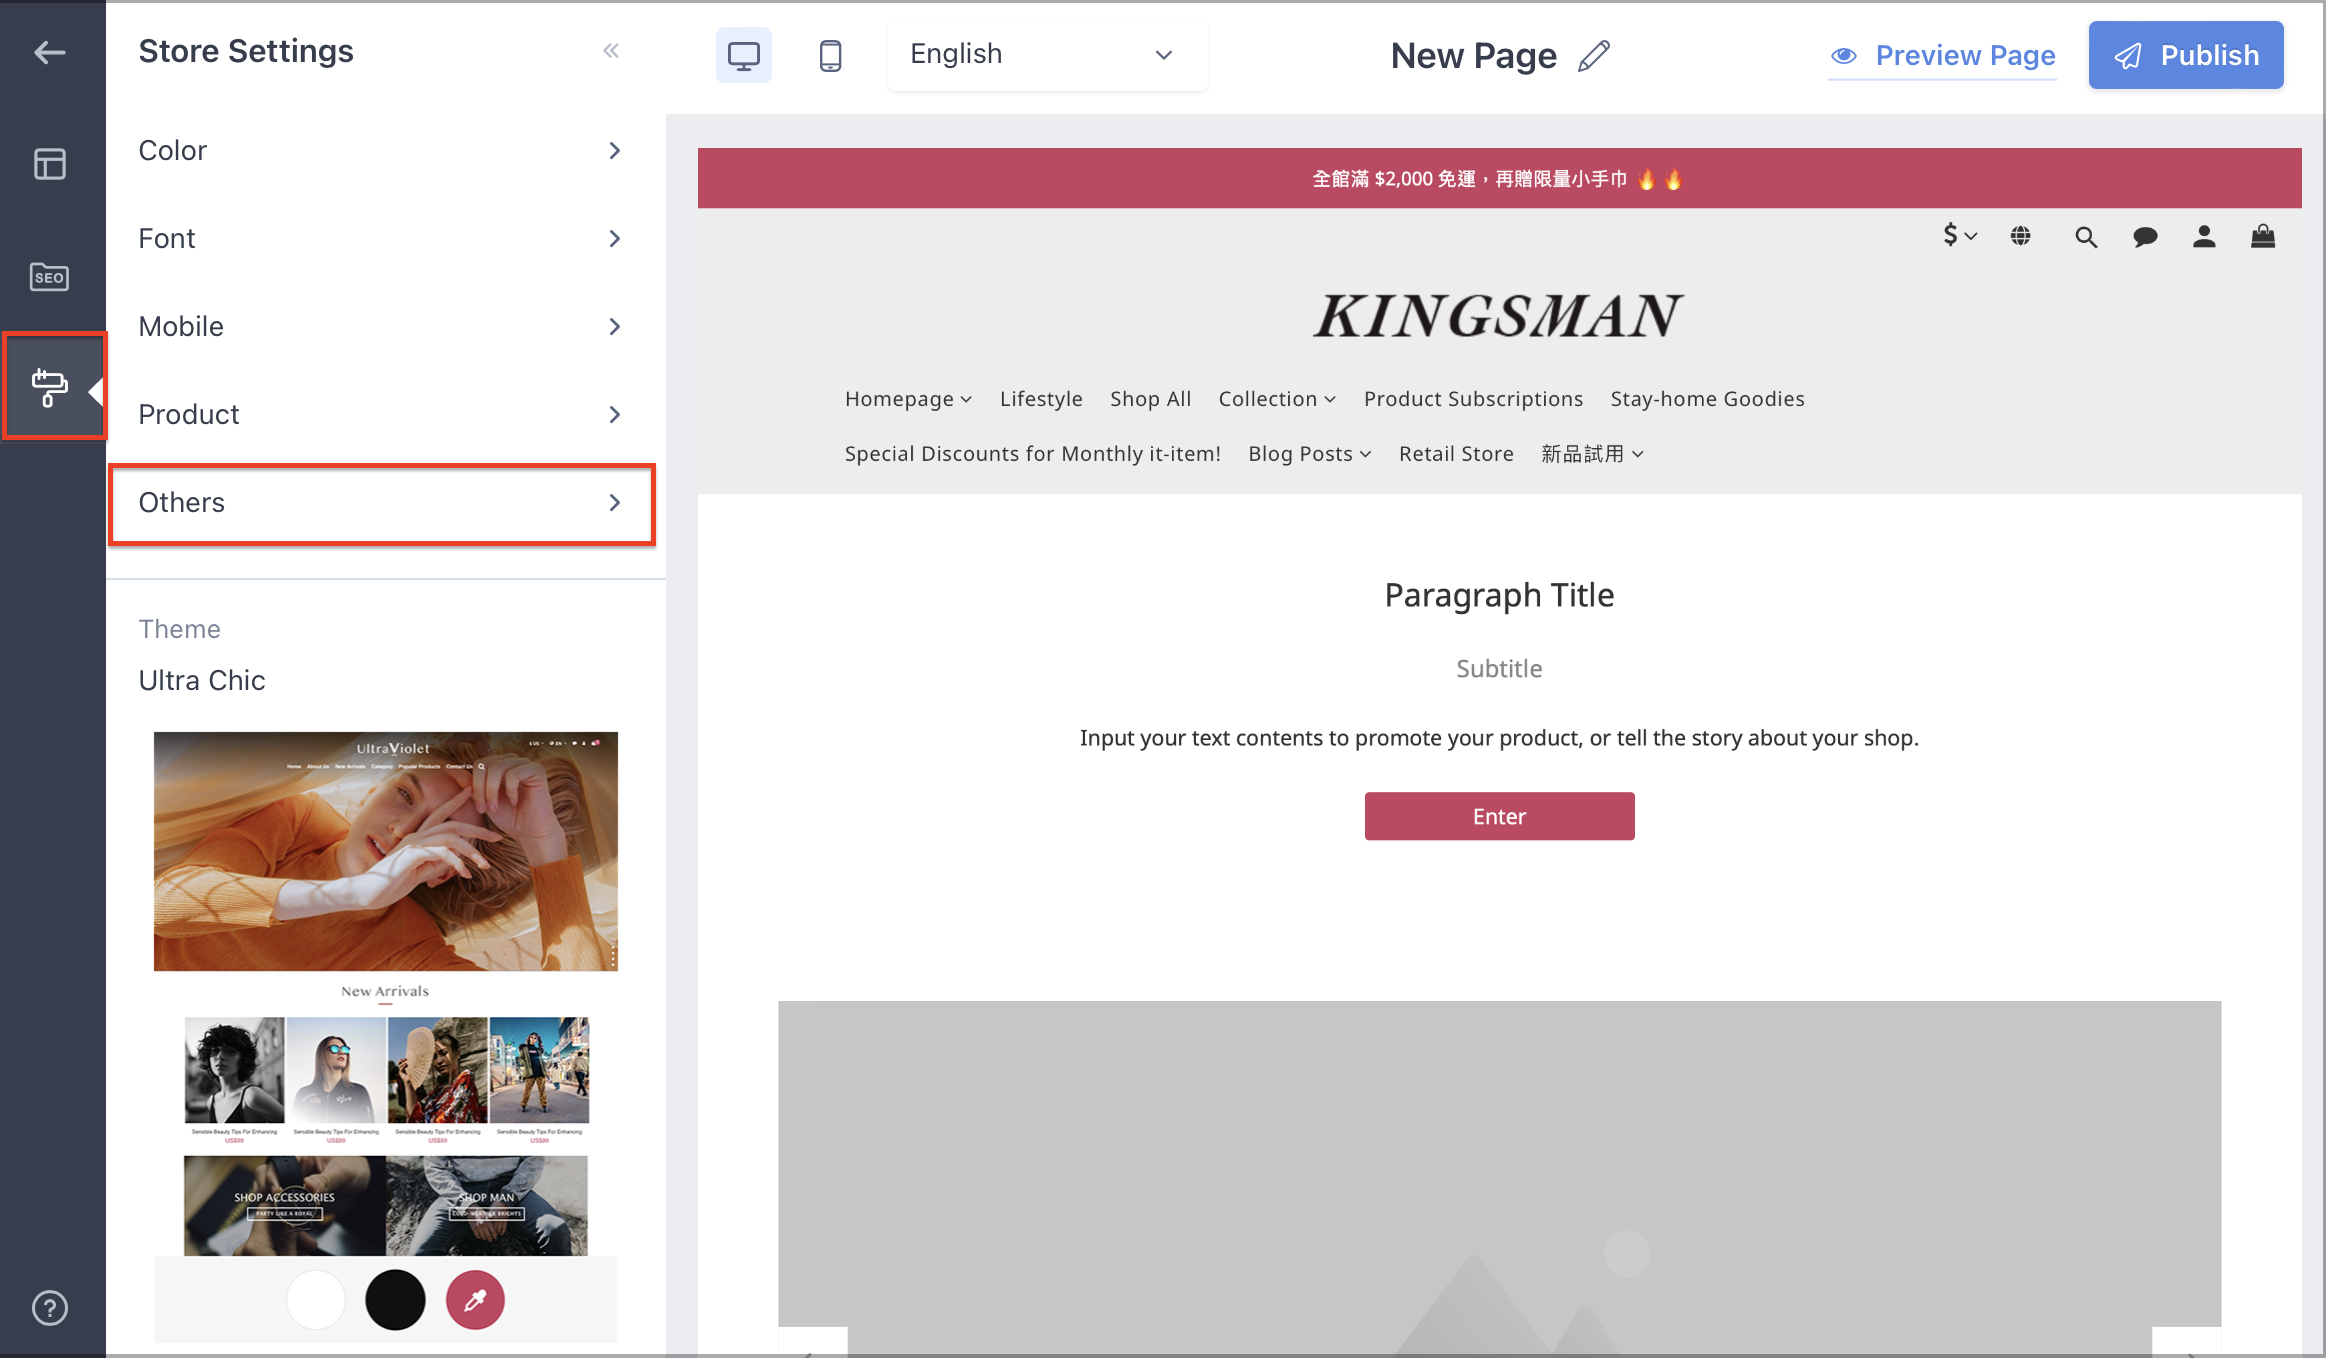Expand the Font settings

coord(381,239)
